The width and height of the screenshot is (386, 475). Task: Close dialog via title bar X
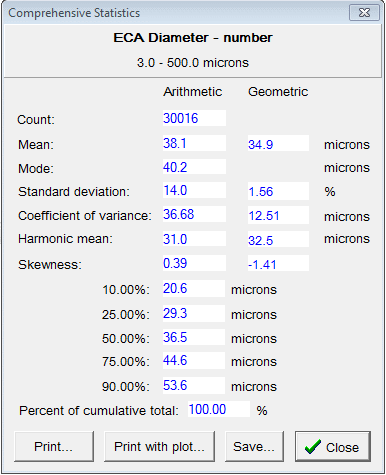tap(364, 13)
